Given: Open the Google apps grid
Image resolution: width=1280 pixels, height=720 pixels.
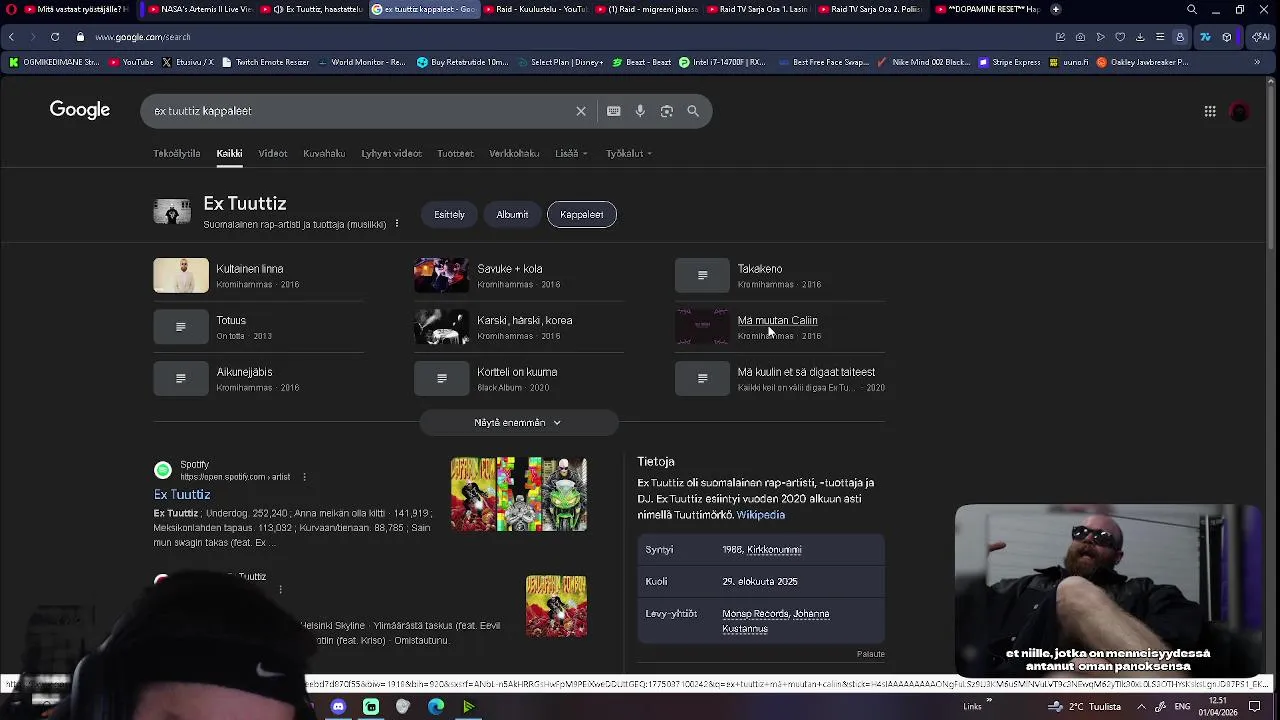Looking at the screenshot, I should [x=1210, y=111].
